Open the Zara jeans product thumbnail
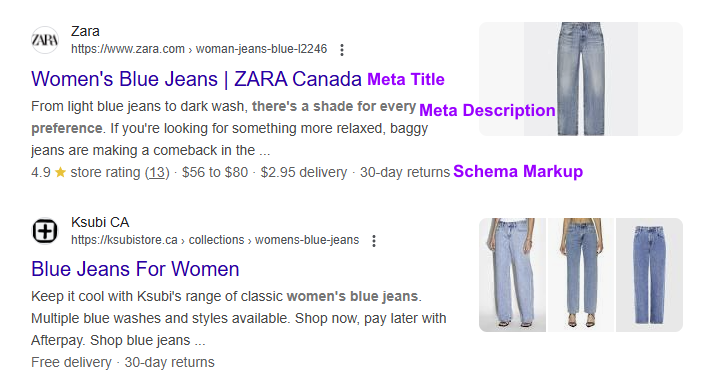The width and height of the screenshot is (702, 386). [x=581, y=79]
